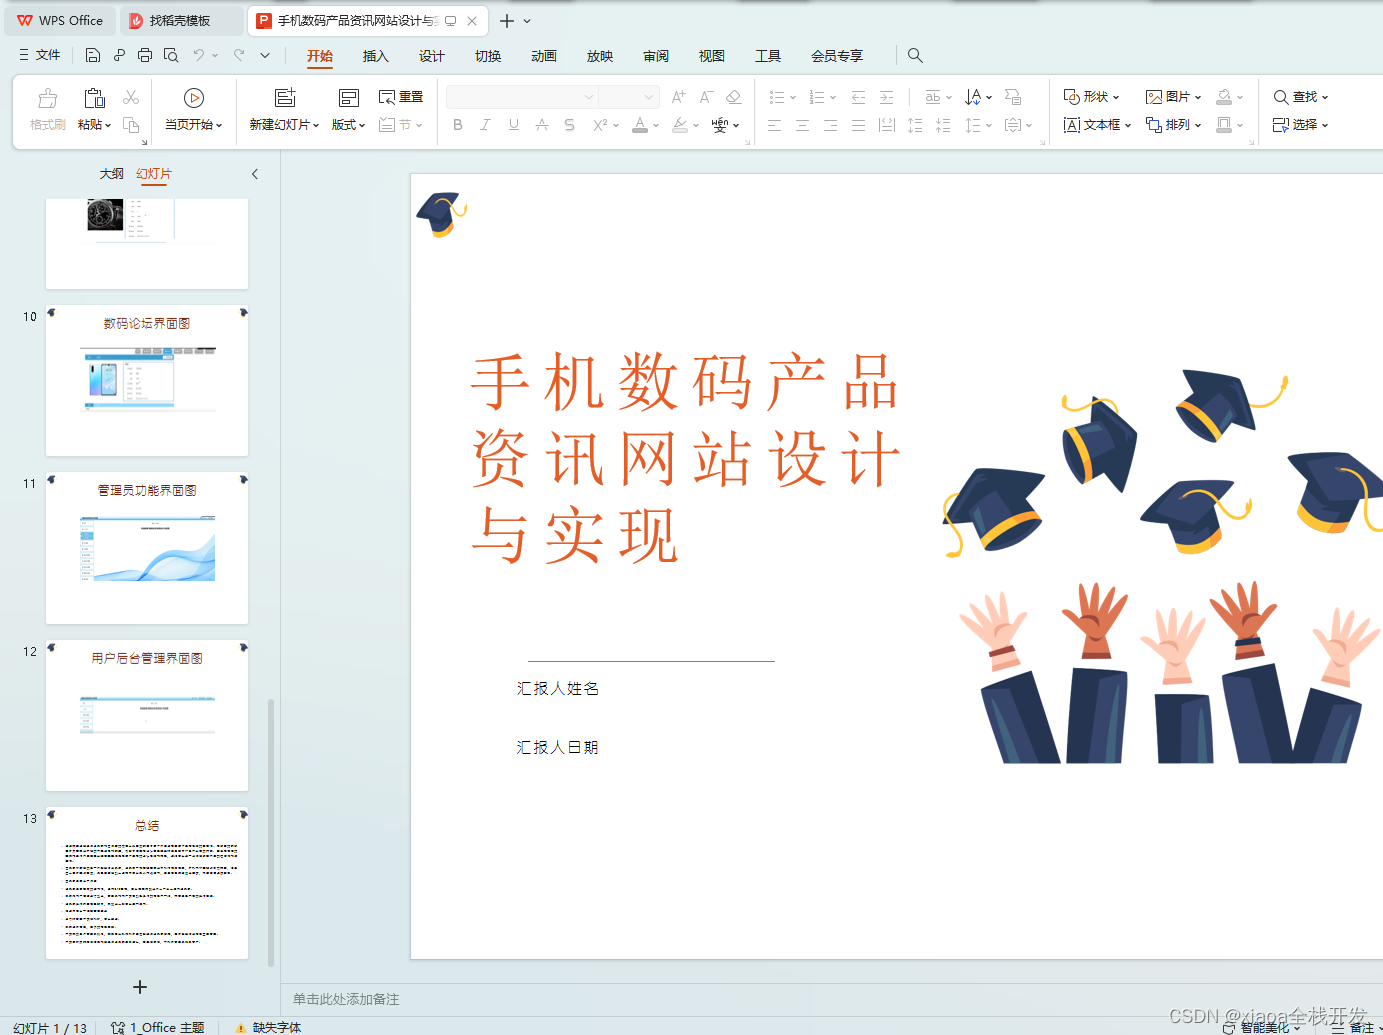This screenshot has width=1383, height=1035.
Task: Toggle bold formatting
Action: coord(457,124)
